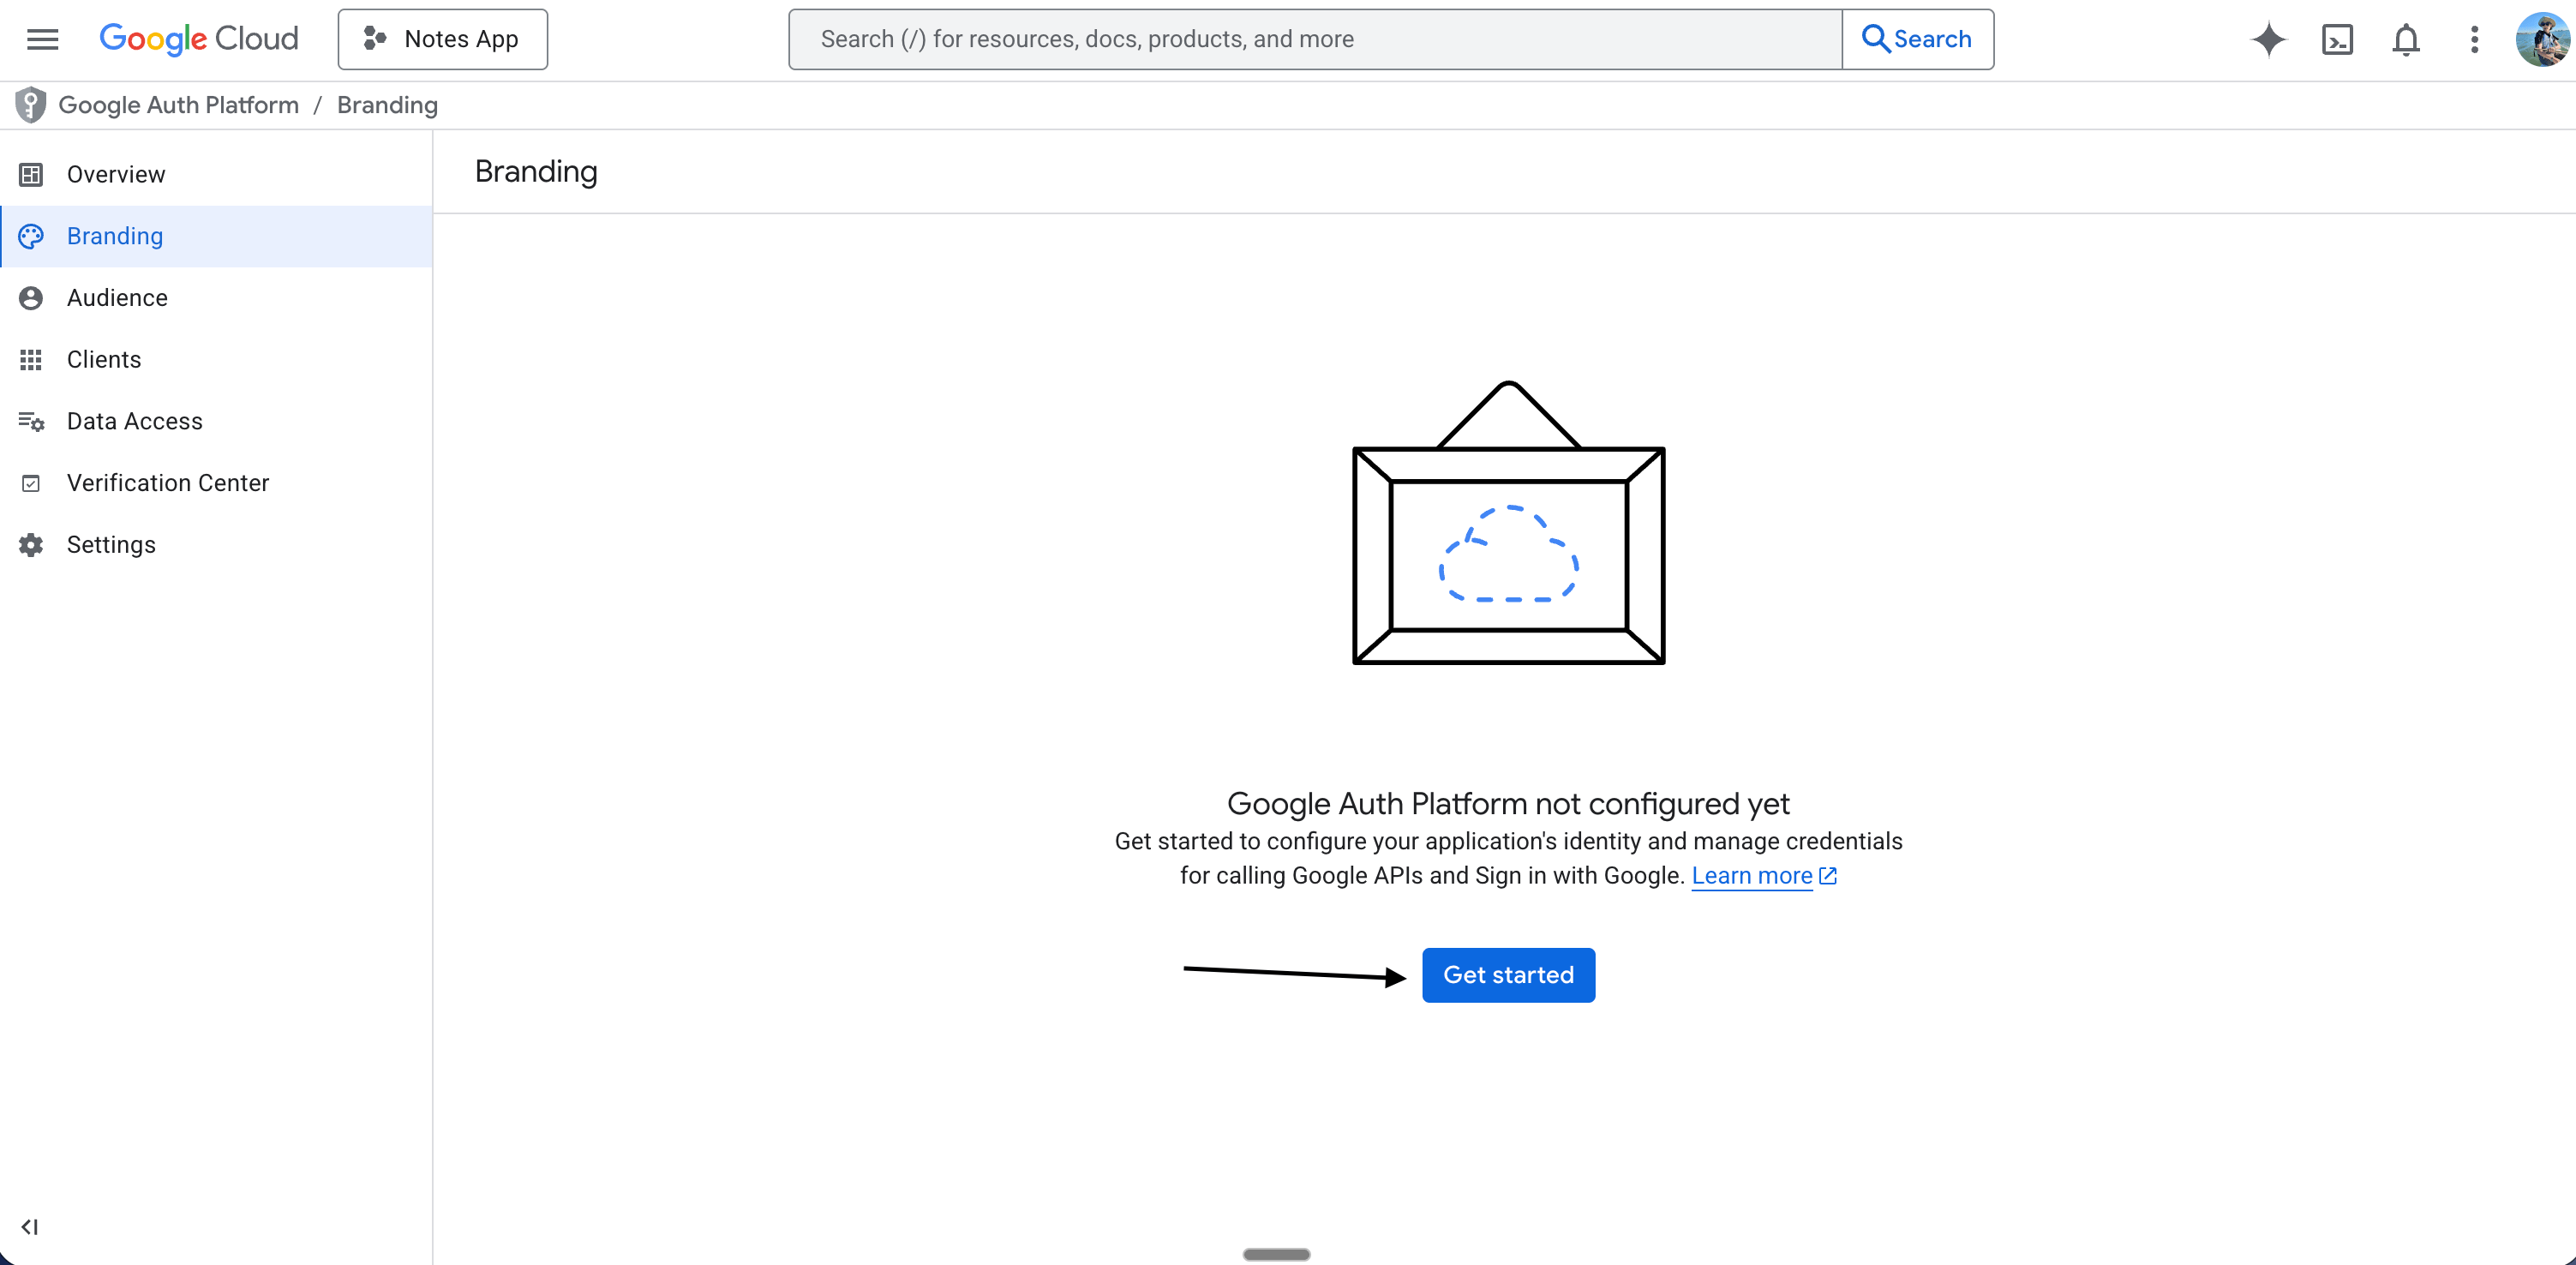Click the Branding palette icon
This screenshot has width=2576, height=1265.
coord(31,236)
